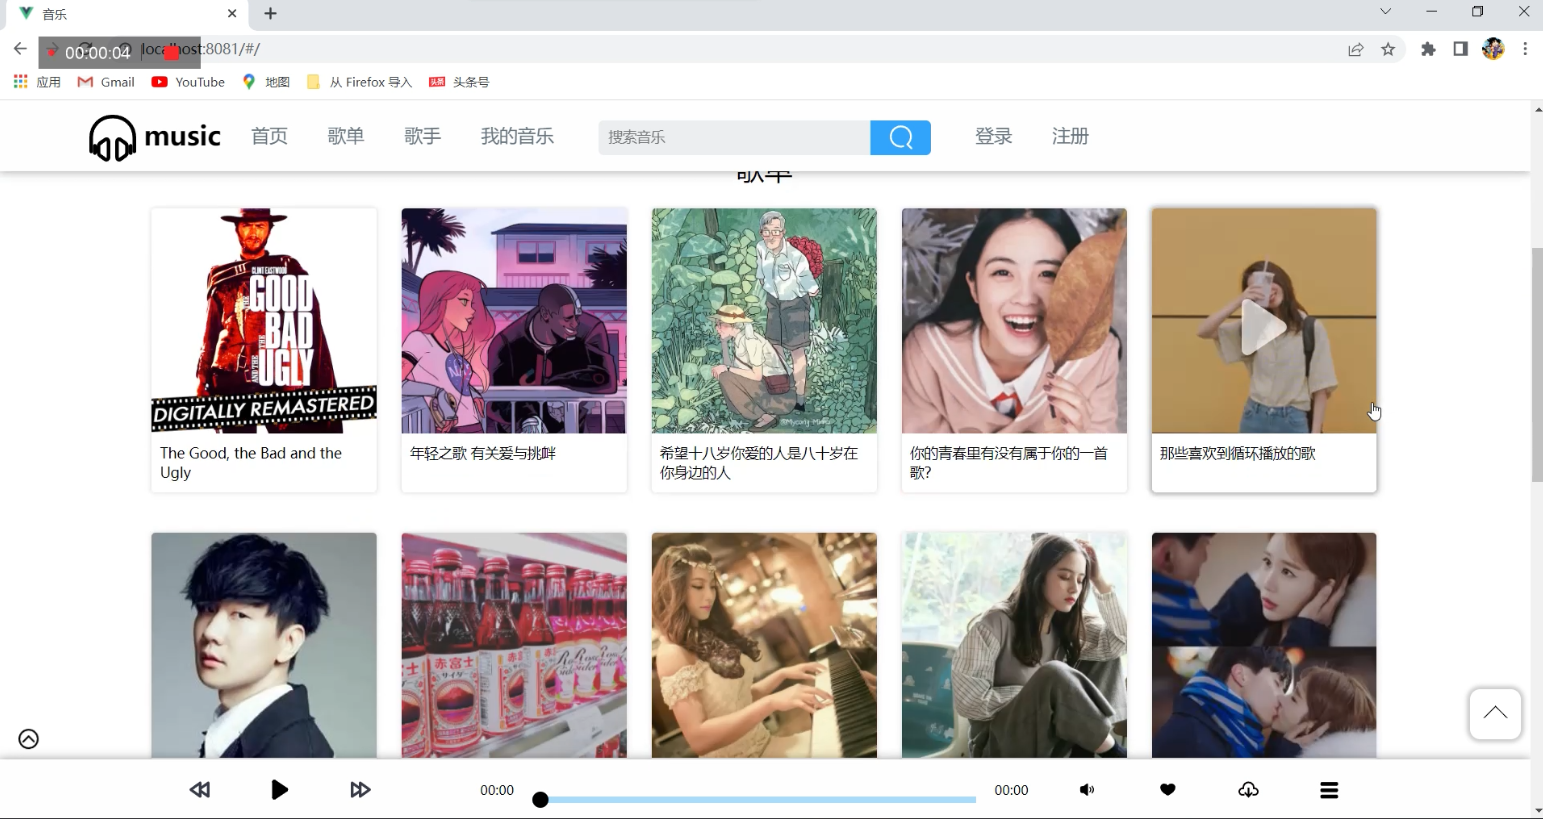Open the 我的音乐 menu item

click(516, 136)
